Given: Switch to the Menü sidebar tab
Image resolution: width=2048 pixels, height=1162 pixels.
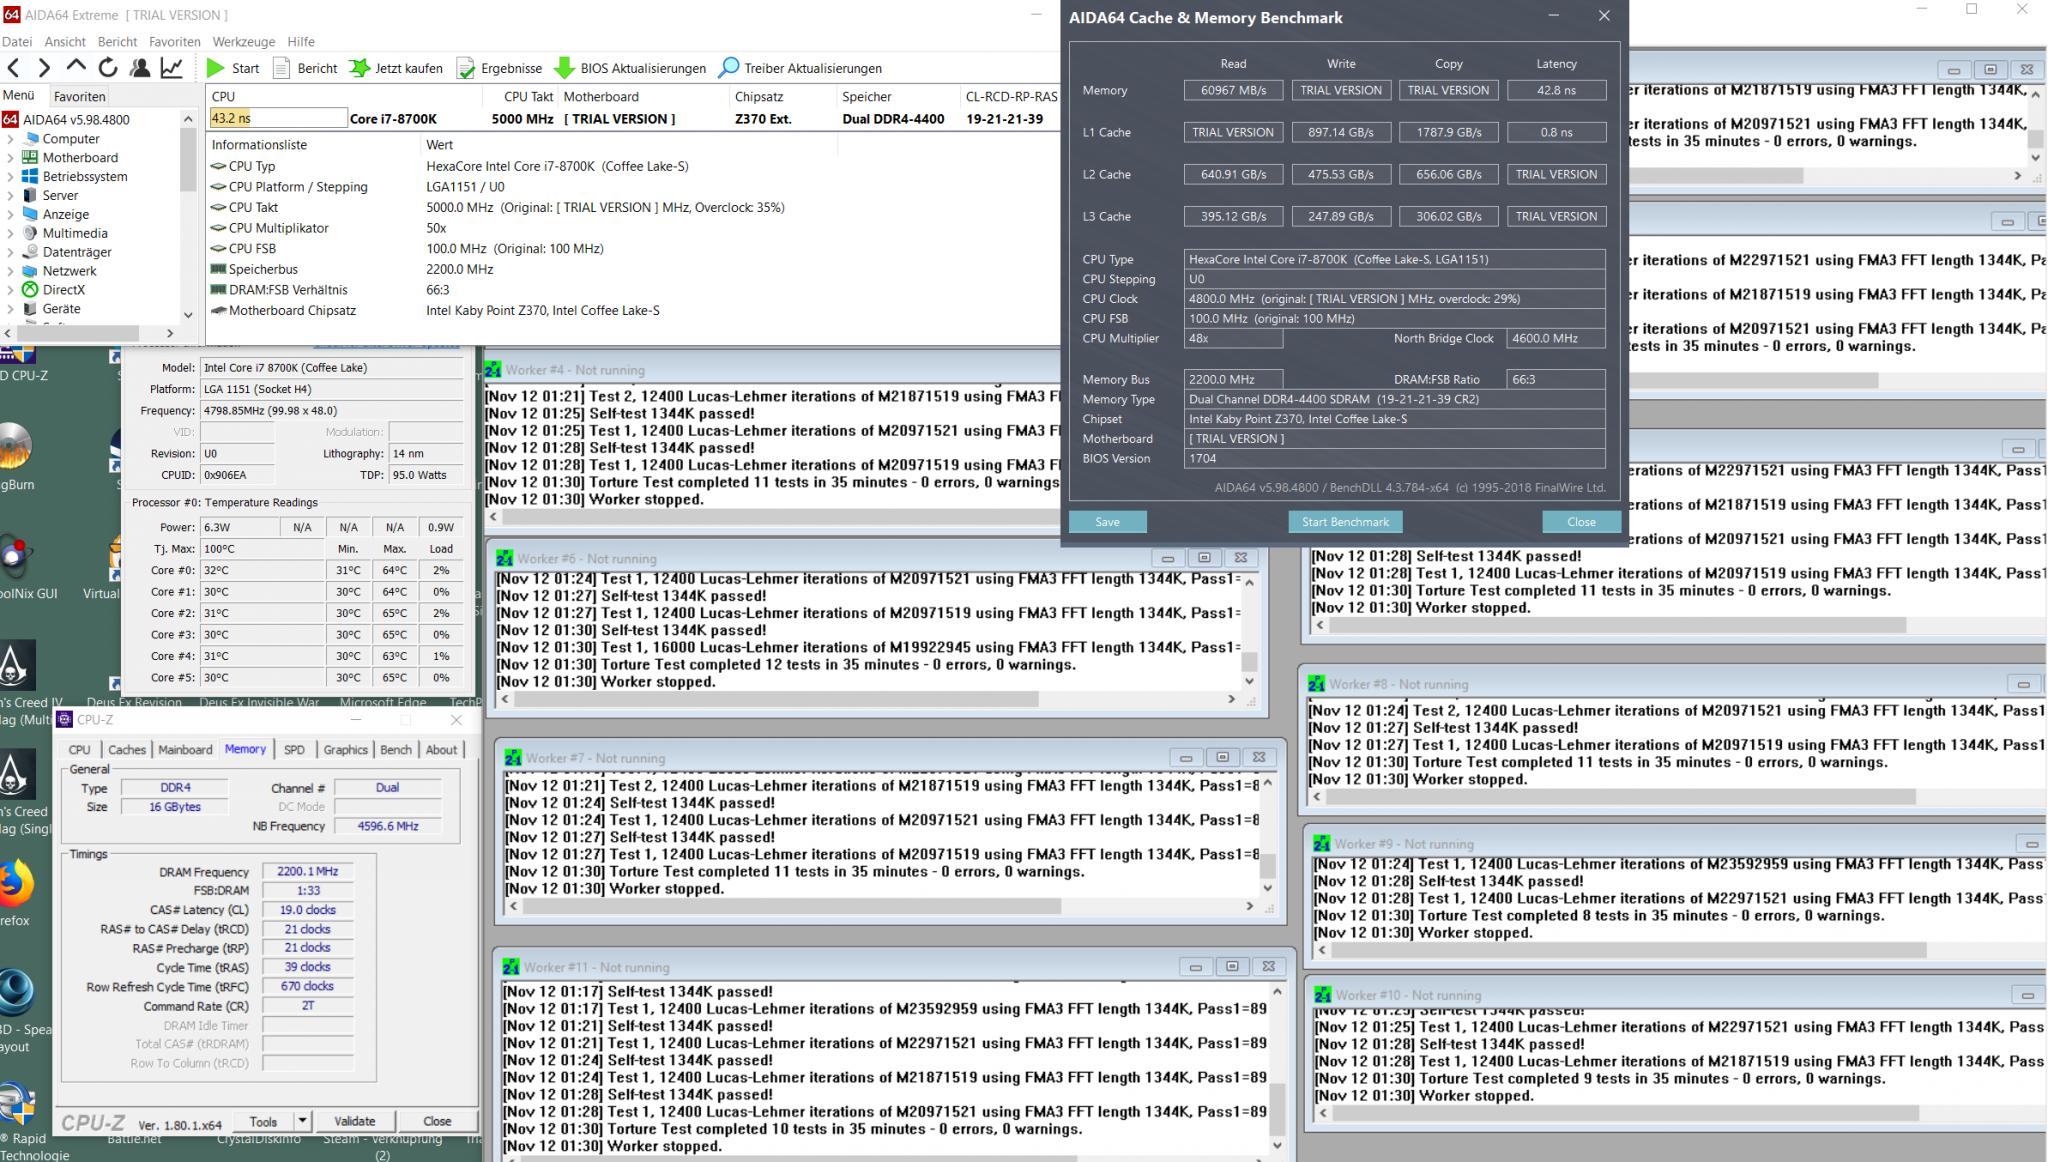Looking at the screenshot, I should [x=18, y=96].
